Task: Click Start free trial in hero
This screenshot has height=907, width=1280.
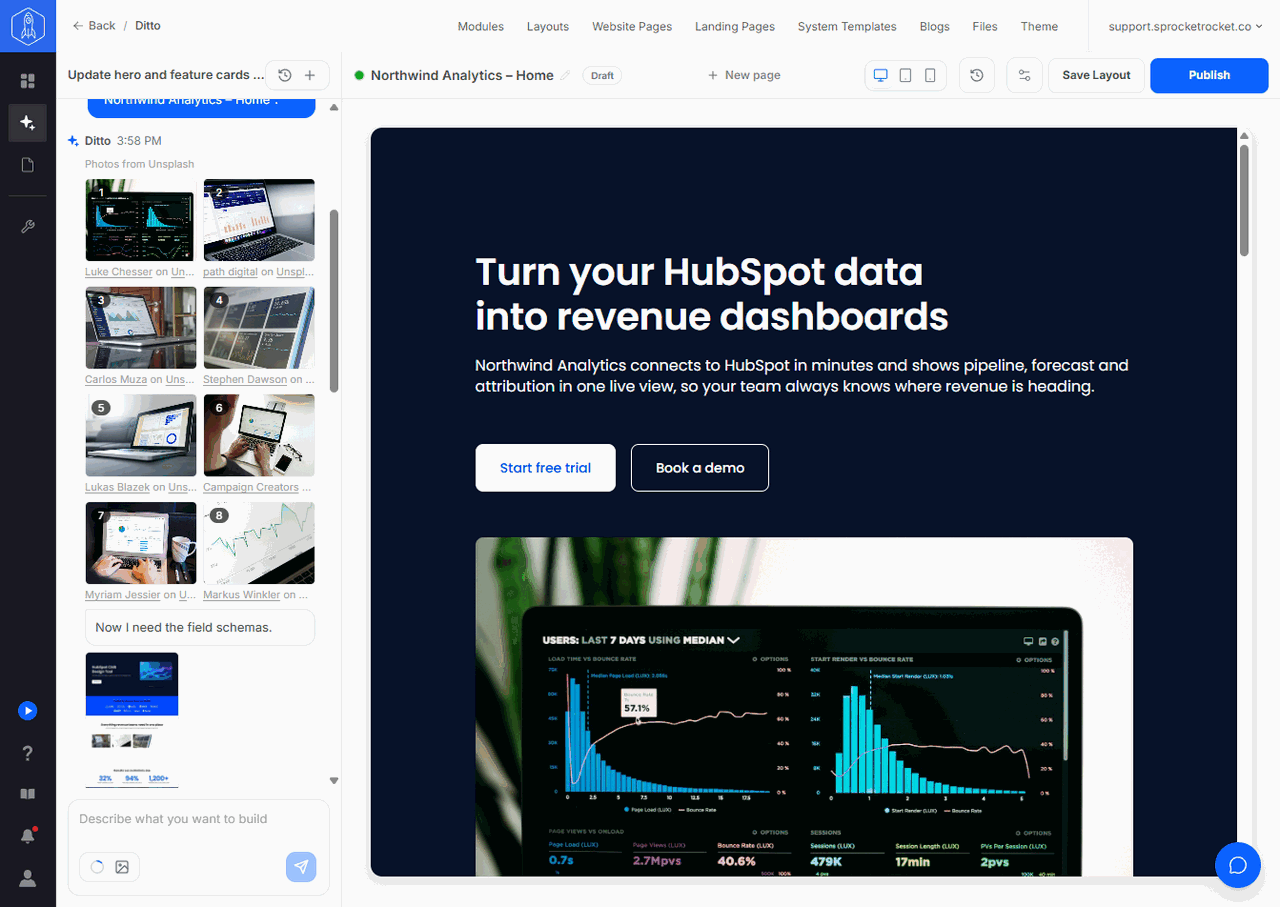Action: click(545, 468)
